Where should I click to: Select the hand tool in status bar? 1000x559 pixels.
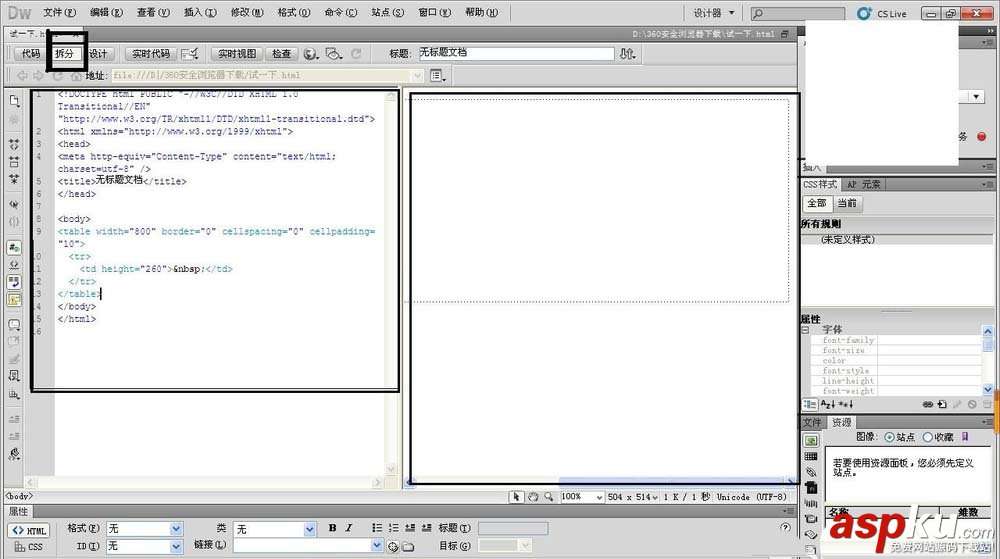tap(533, 497)
